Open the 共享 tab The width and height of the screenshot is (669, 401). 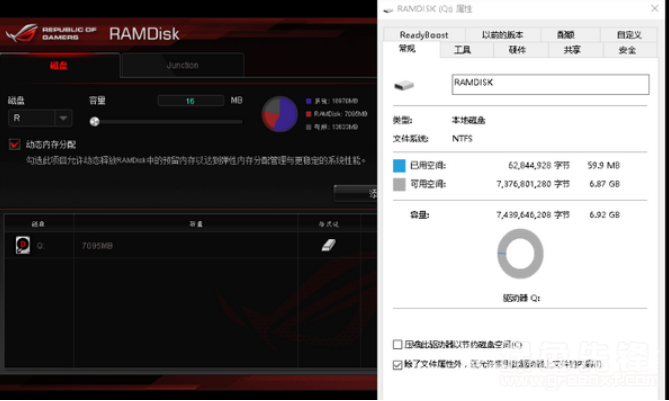[x=572, y=50]
